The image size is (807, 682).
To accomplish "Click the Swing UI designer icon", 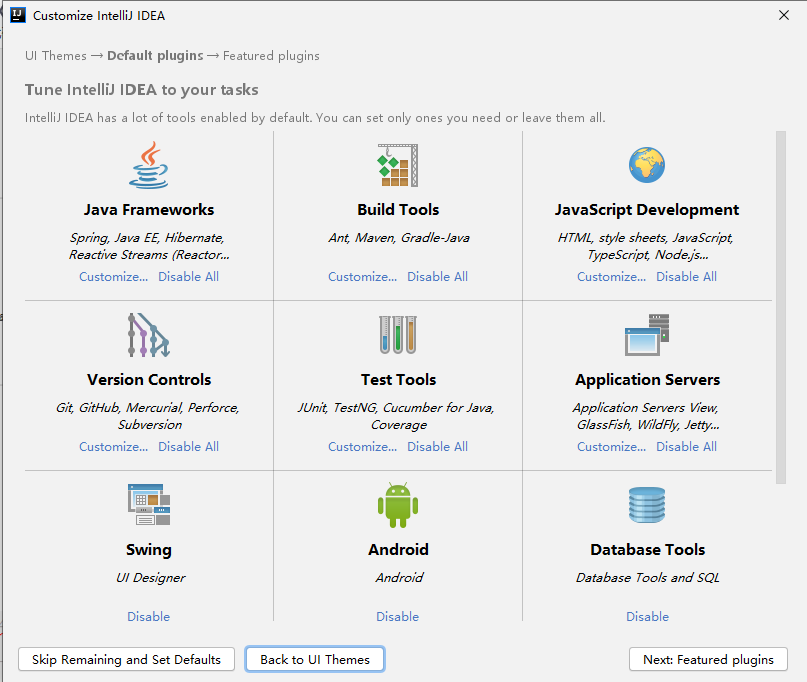I will click(149, 504).
